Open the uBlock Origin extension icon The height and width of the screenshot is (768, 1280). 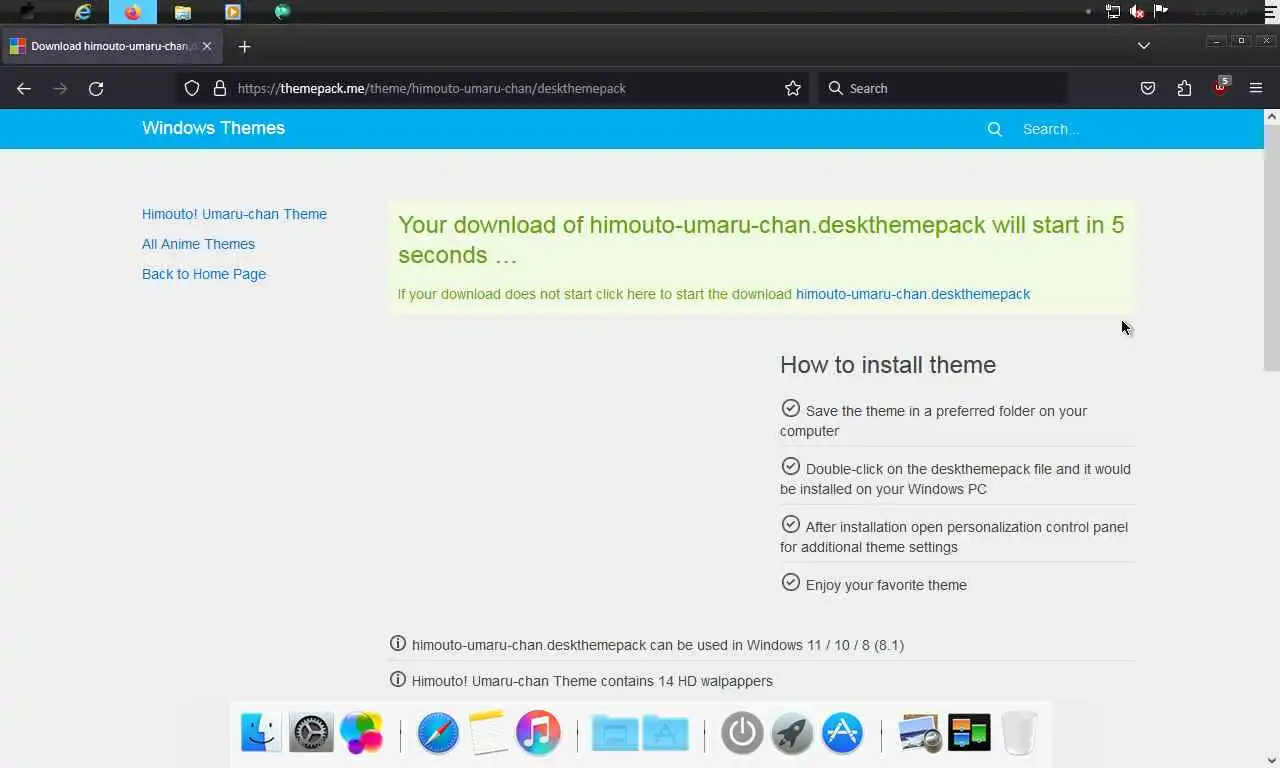tap(1220, 87)
